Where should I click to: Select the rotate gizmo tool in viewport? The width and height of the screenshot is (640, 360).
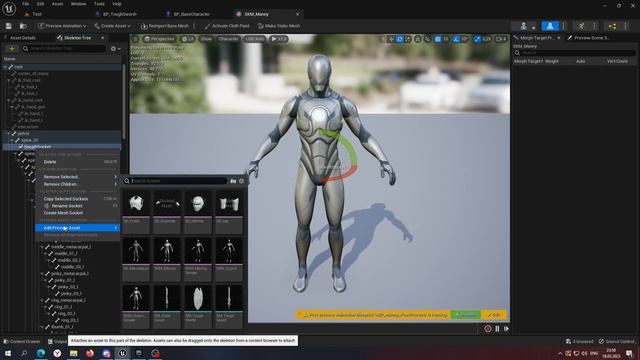[400, 39]
